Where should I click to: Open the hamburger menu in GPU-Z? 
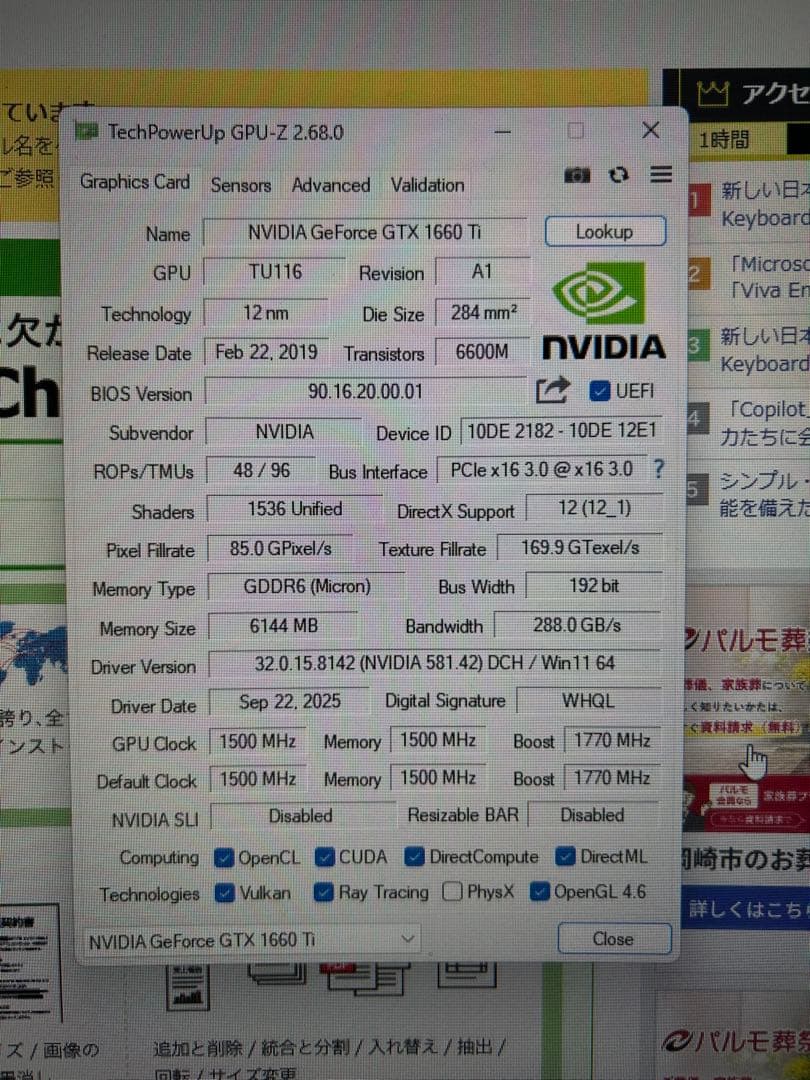click(x=660, y=174)
